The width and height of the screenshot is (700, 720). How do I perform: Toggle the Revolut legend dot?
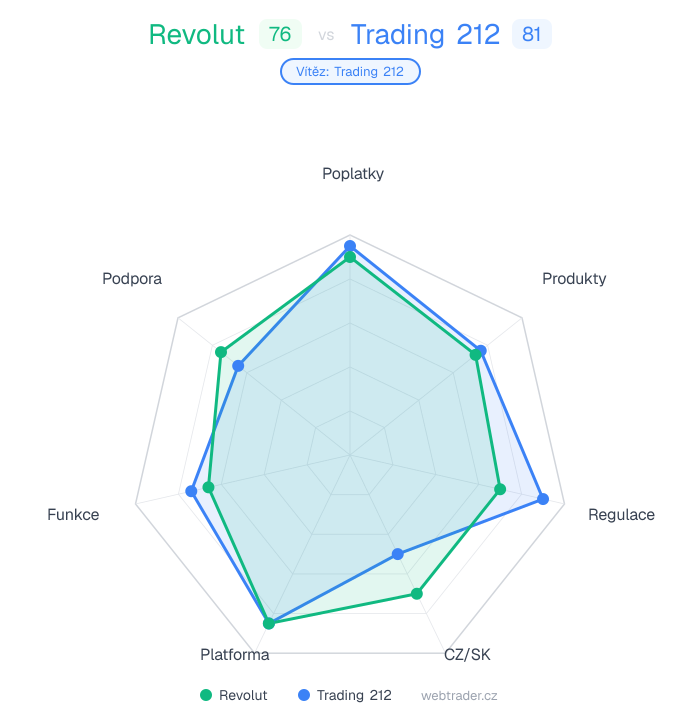[206, 695]
